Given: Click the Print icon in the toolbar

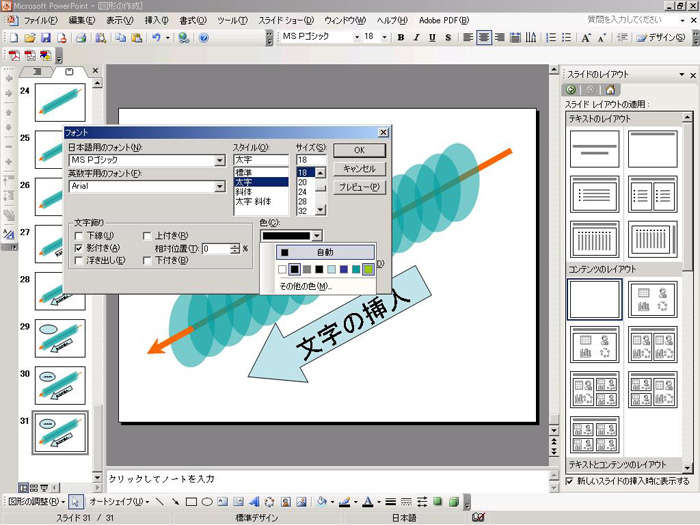Looking at the screenshot, I should pyautogui.click(x=81, y=38).
